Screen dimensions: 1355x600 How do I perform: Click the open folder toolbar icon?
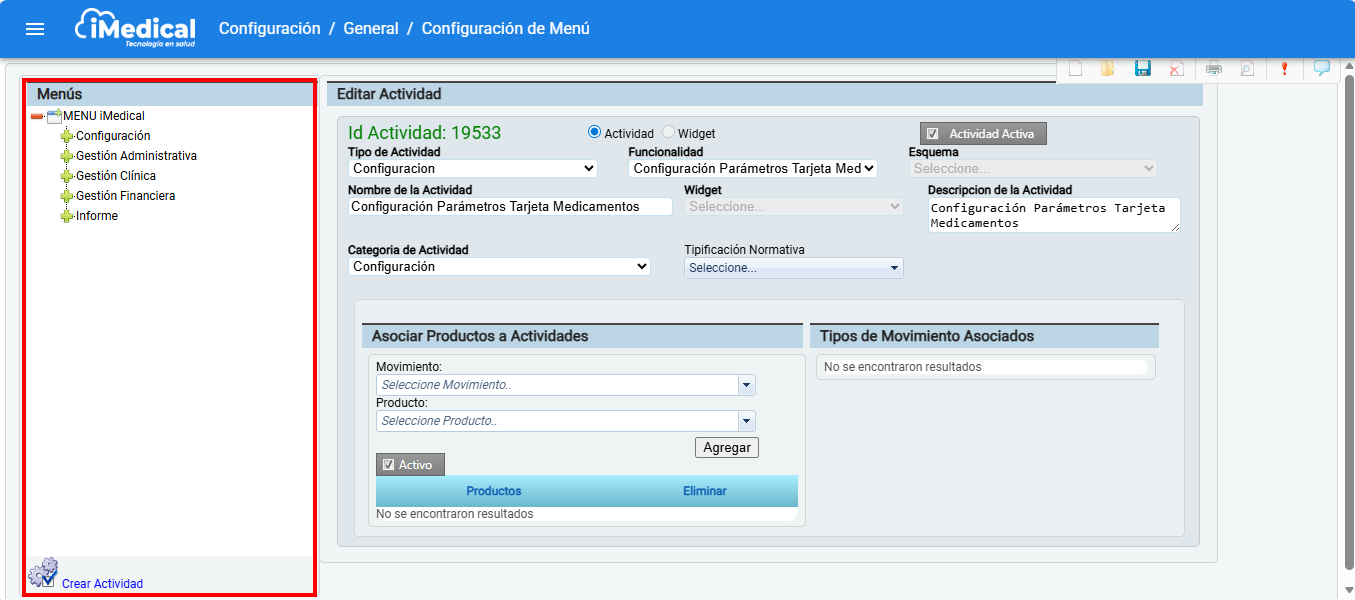pos(1108,68)
